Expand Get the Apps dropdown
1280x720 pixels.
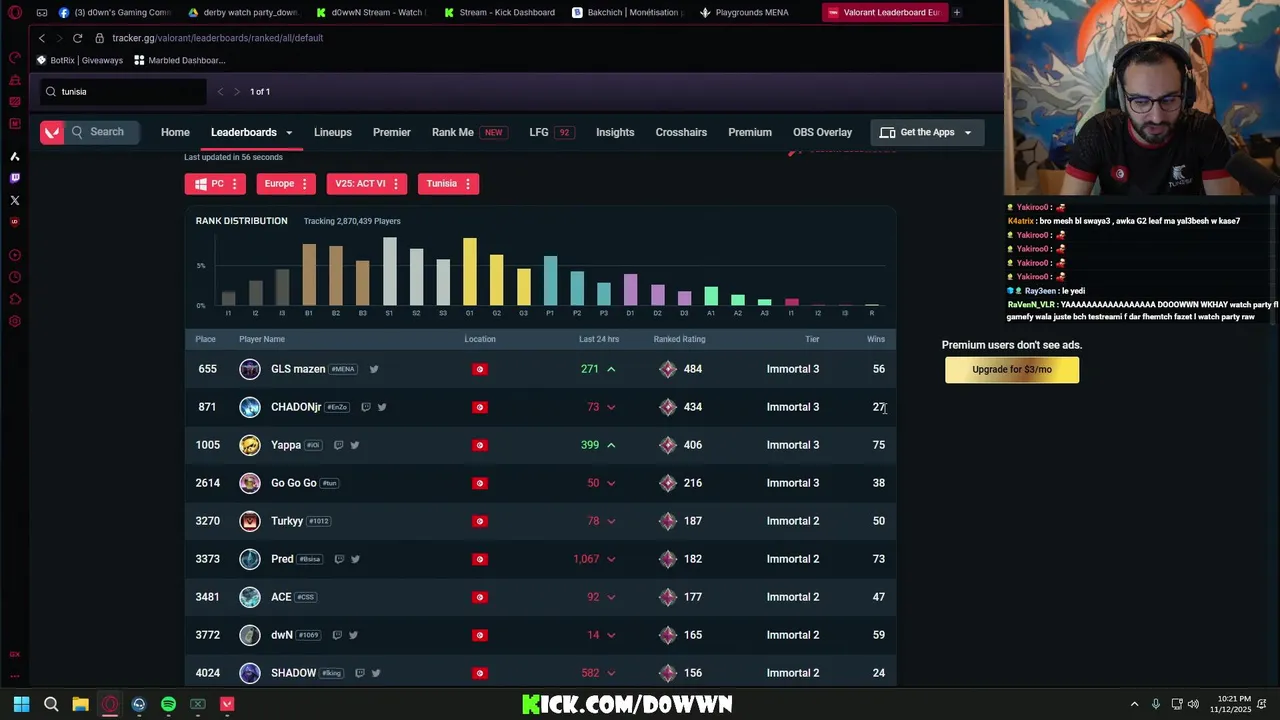pyautogui.click(x=967, y=133)
